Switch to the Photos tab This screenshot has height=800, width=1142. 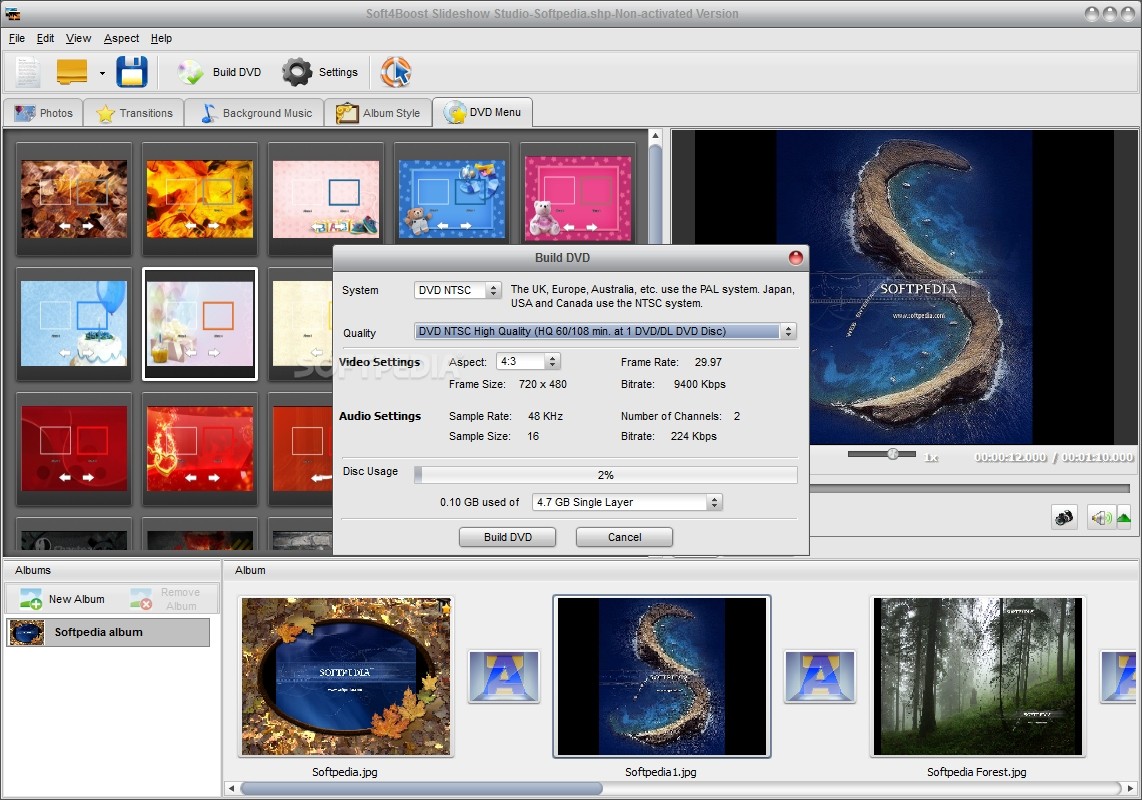[x=44, y=113]
